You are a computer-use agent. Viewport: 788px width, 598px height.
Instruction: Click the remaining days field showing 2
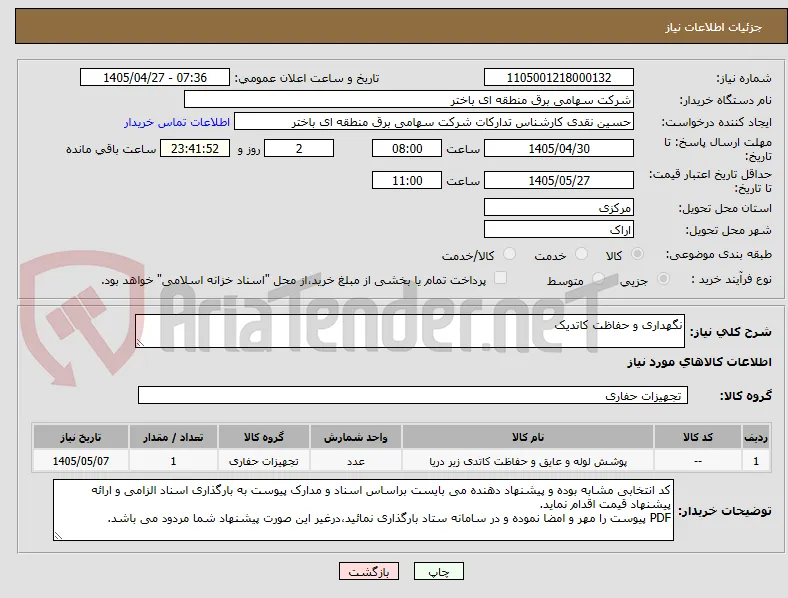pyautogui.click(x=299, y=148)
